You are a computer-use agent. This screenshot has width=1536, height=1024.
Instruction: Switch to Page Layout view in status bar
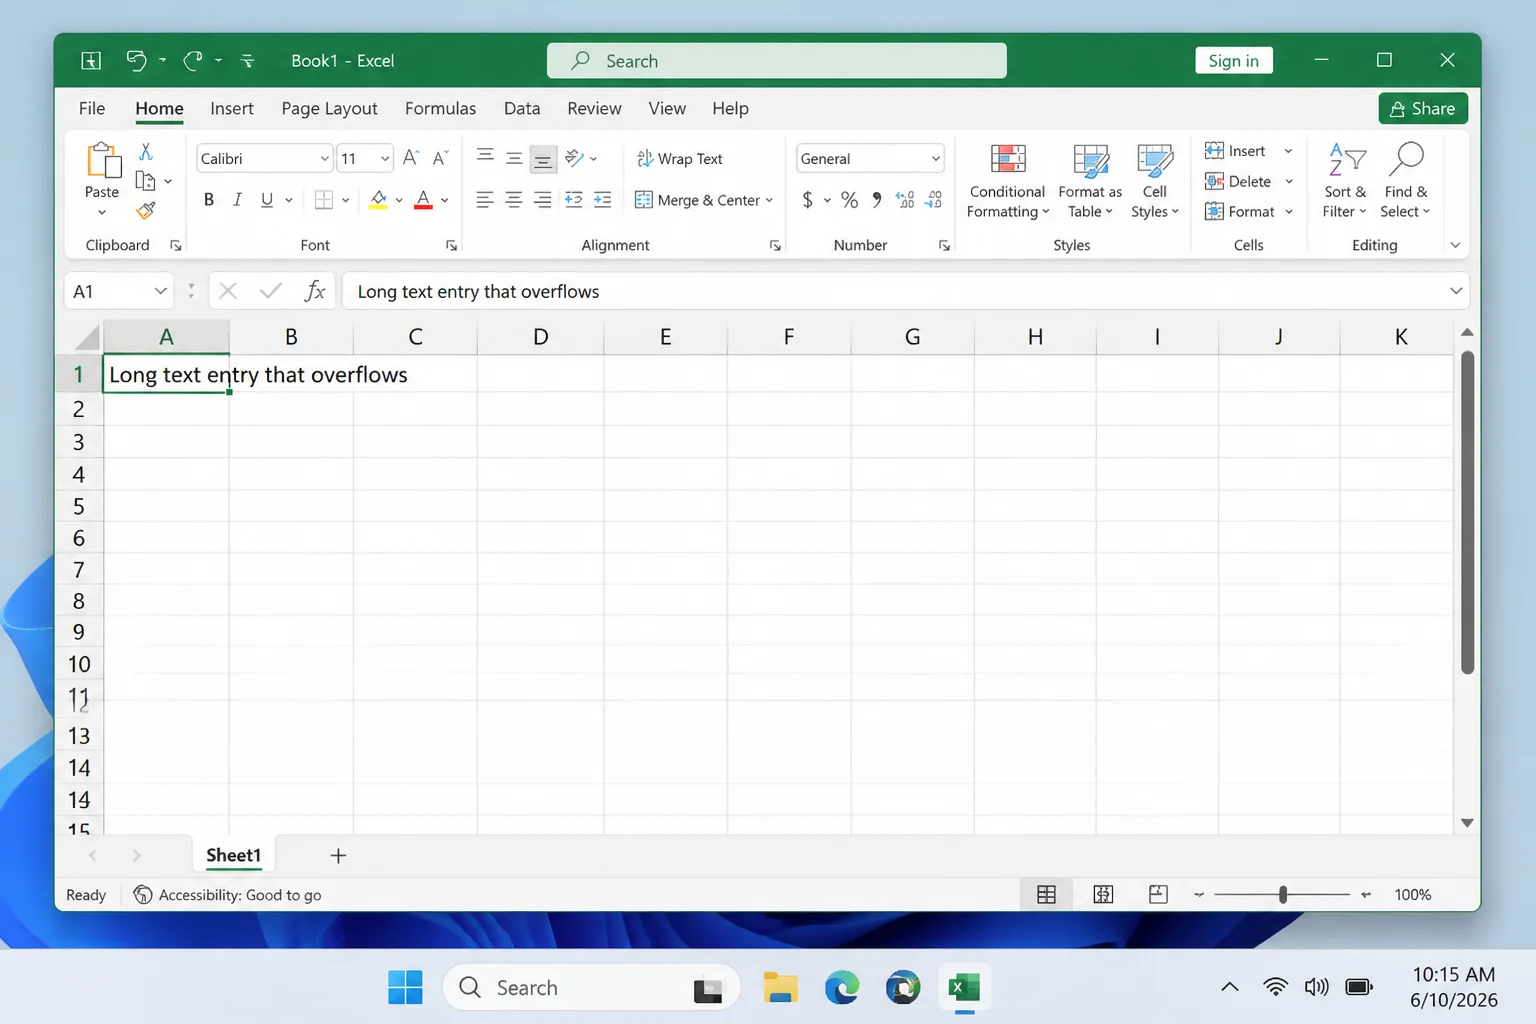coord(1103,894)
